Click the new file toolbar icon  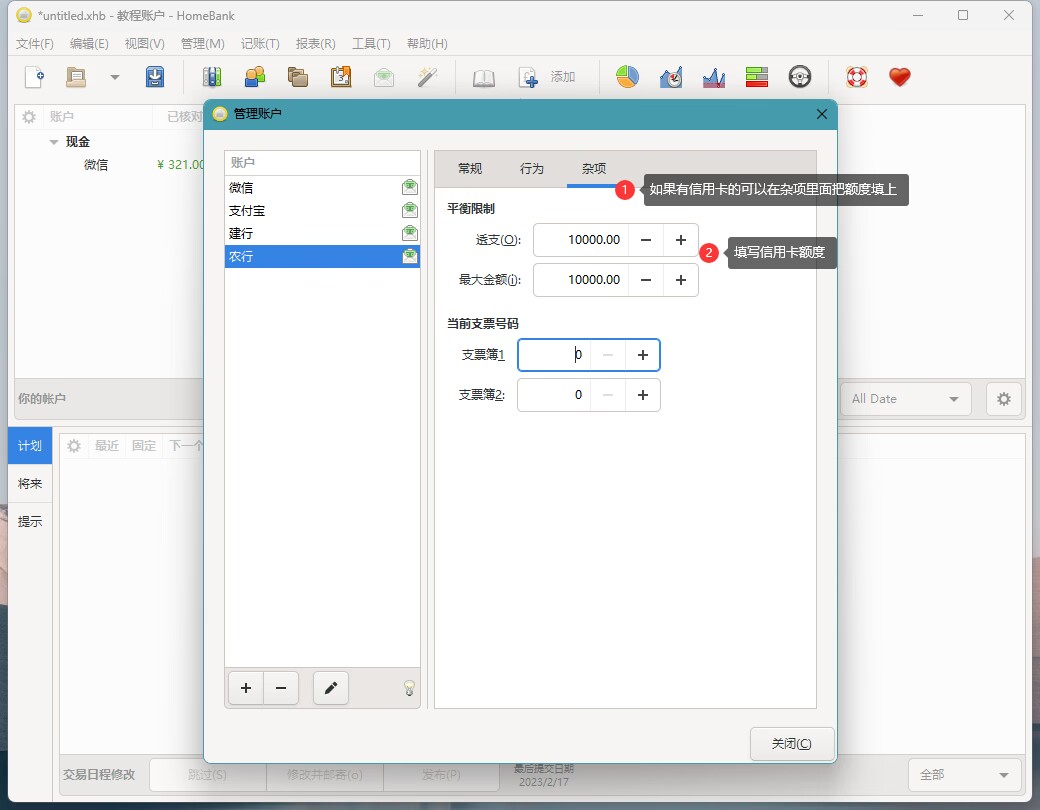[x=35, y=77]
